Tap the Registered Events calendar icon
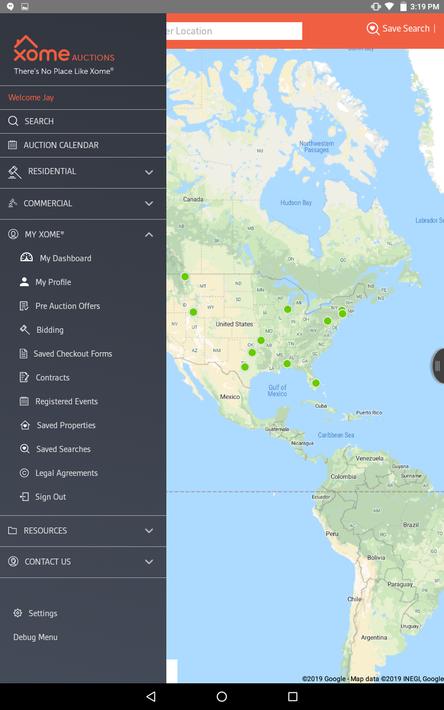This screenshot has height=710, width=444. [24, 401]
